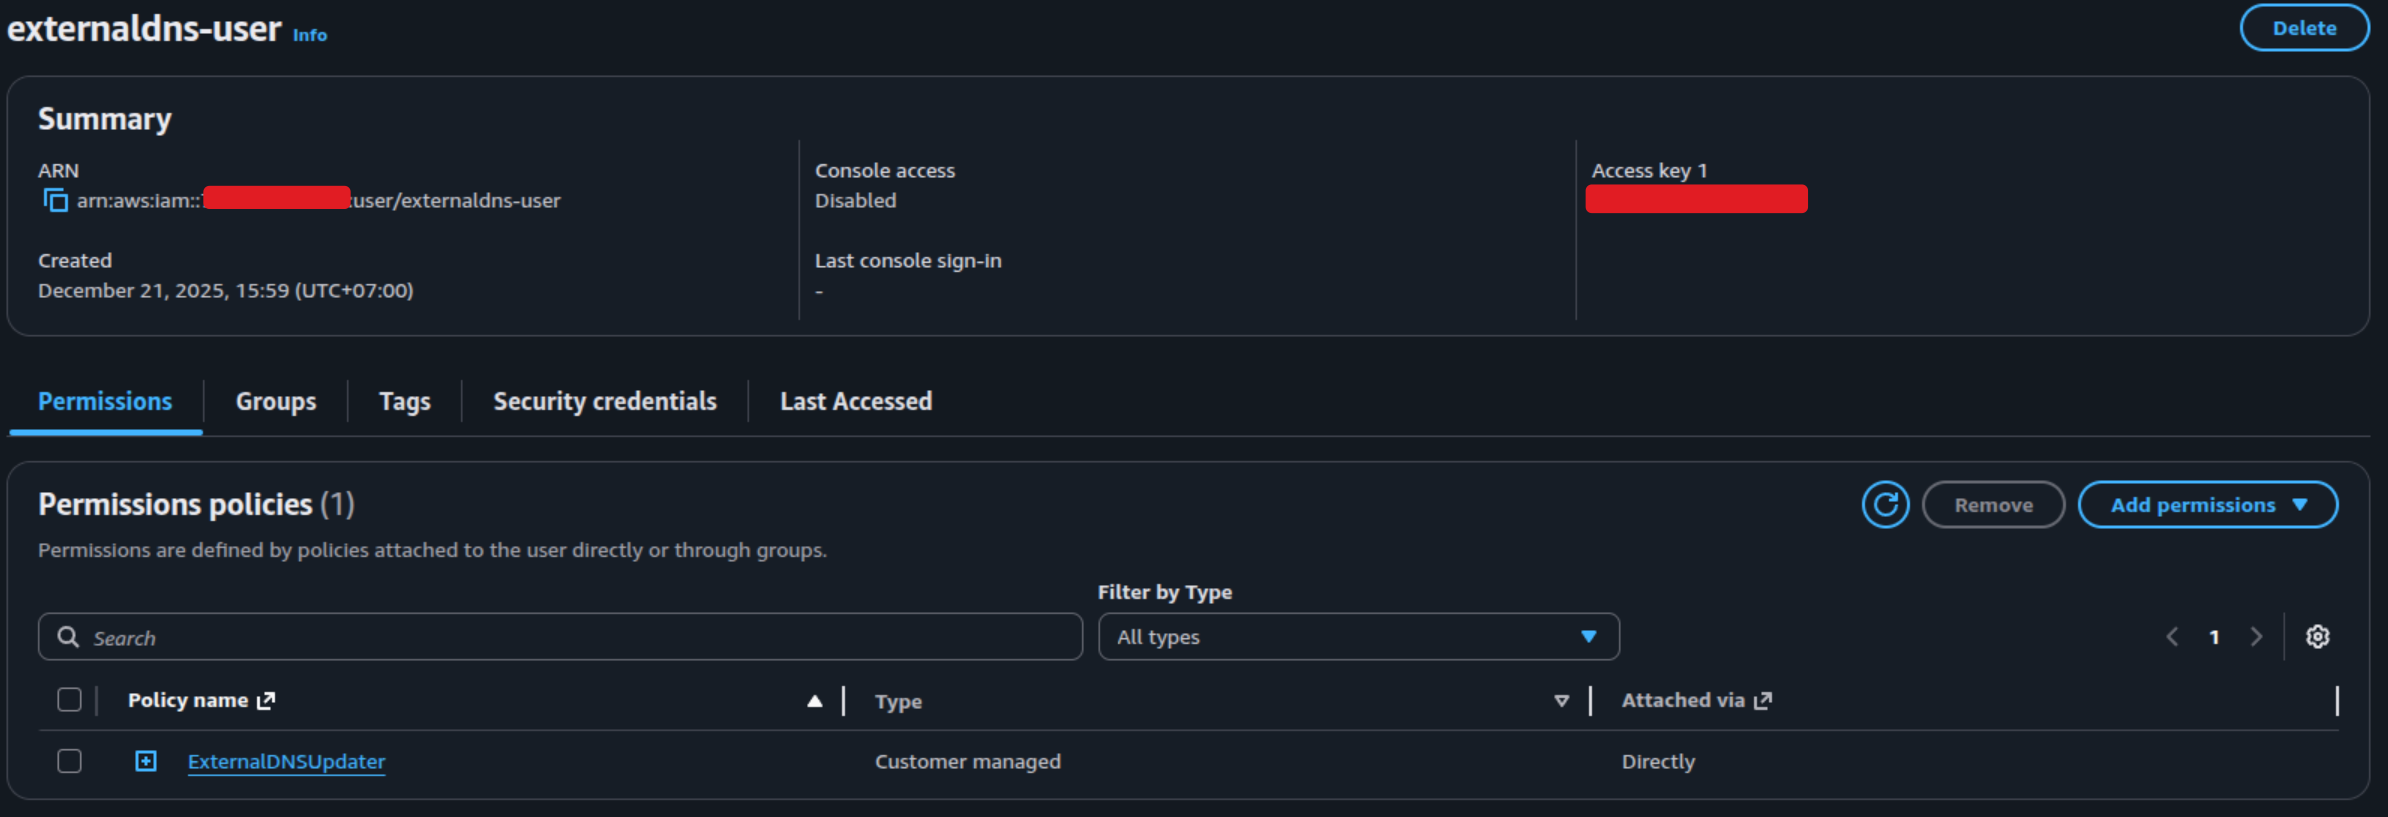
Task: Copy the ARN using the copy icon
Action: [56, 201]
